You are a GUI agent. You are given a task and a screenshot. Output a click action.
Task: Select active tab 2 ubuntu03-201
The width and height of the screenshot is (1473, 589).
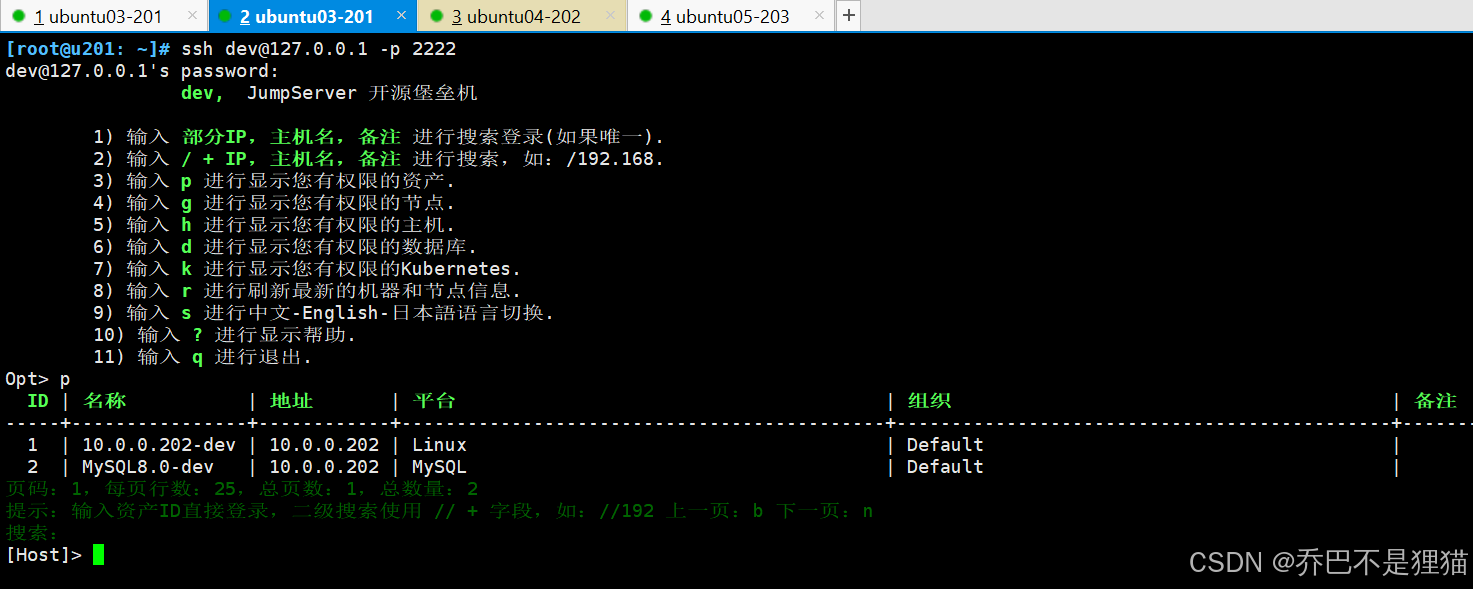306,16
